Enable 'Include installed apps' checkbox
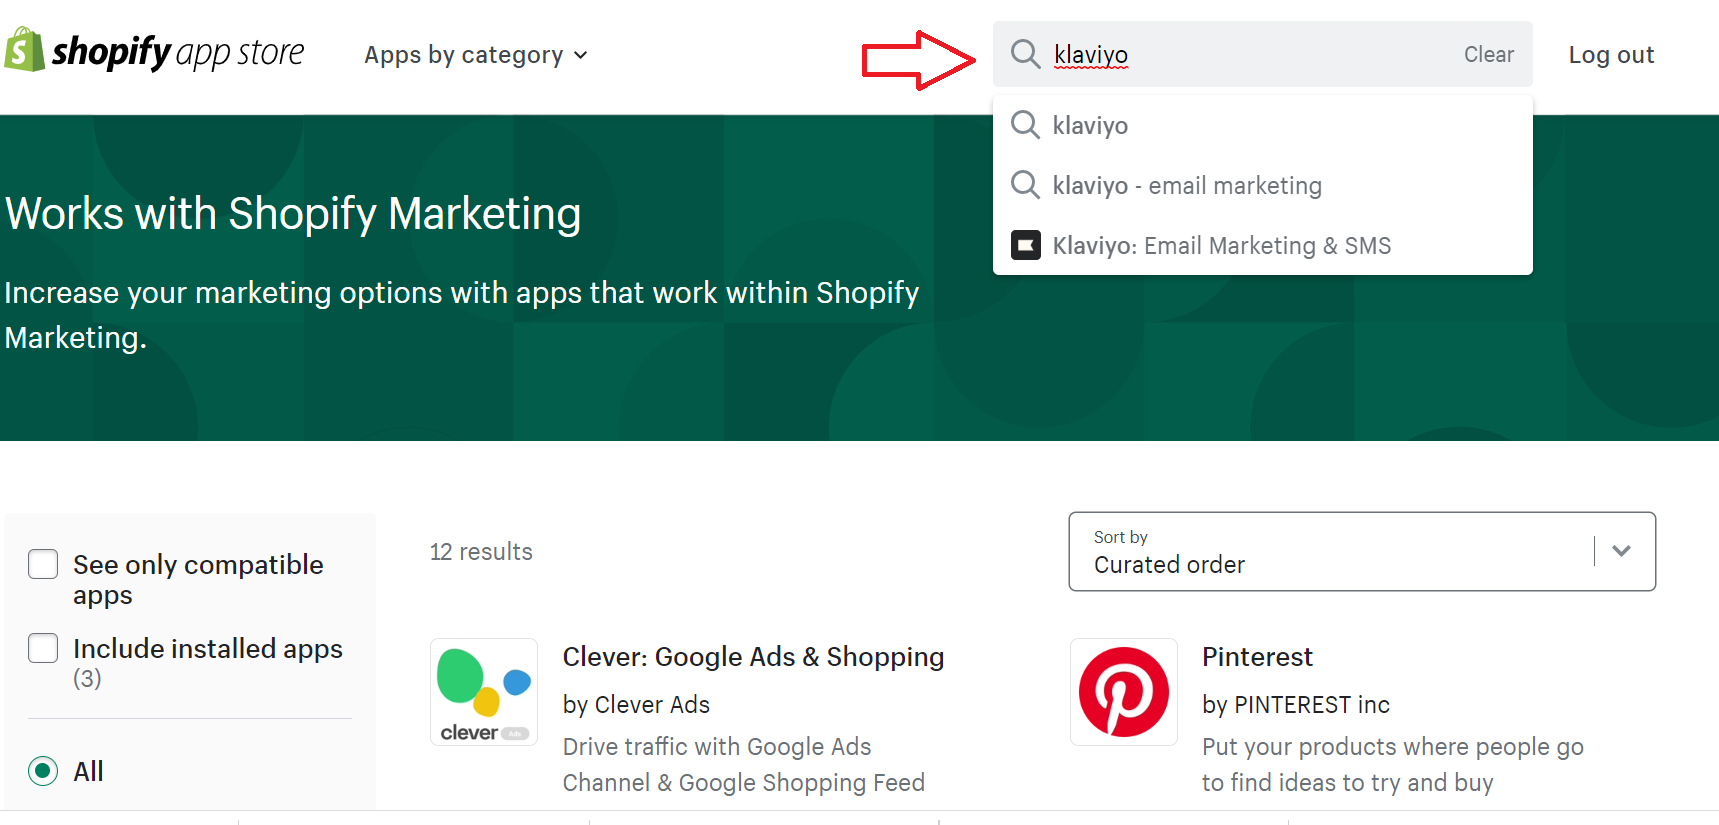The image size is (1719, 825). coord(43,648)
